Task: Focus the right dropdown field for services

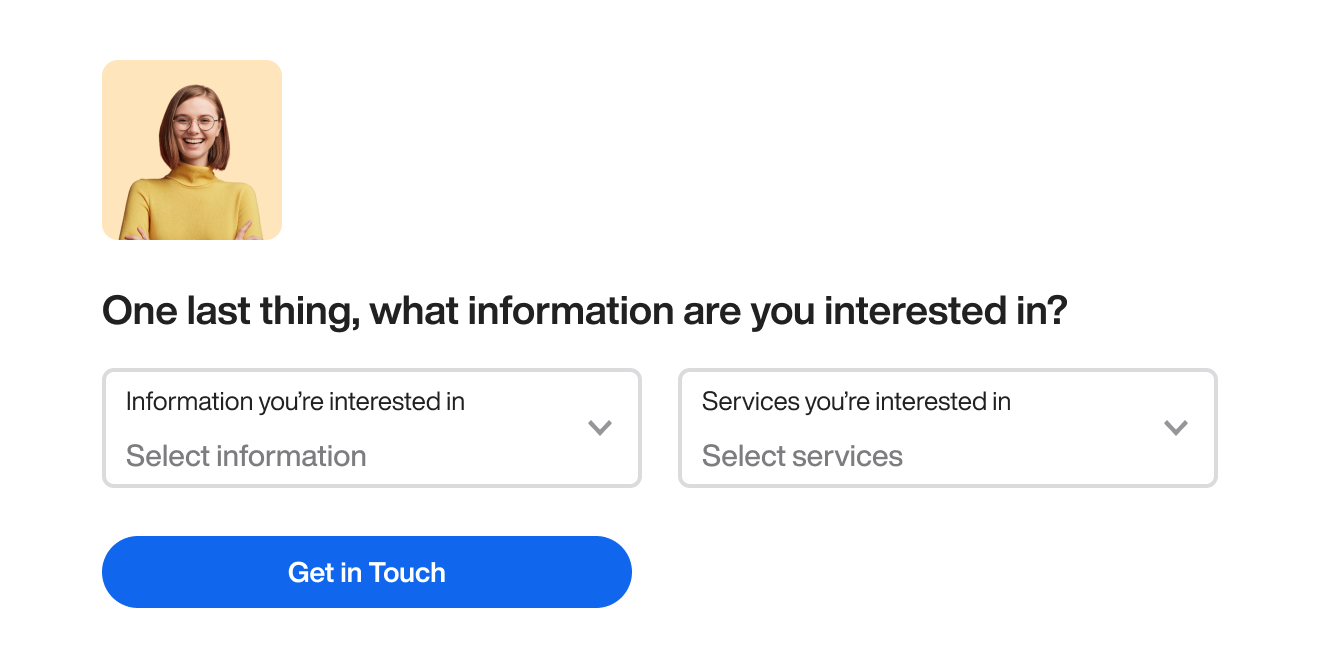Action: pos(947,428)
